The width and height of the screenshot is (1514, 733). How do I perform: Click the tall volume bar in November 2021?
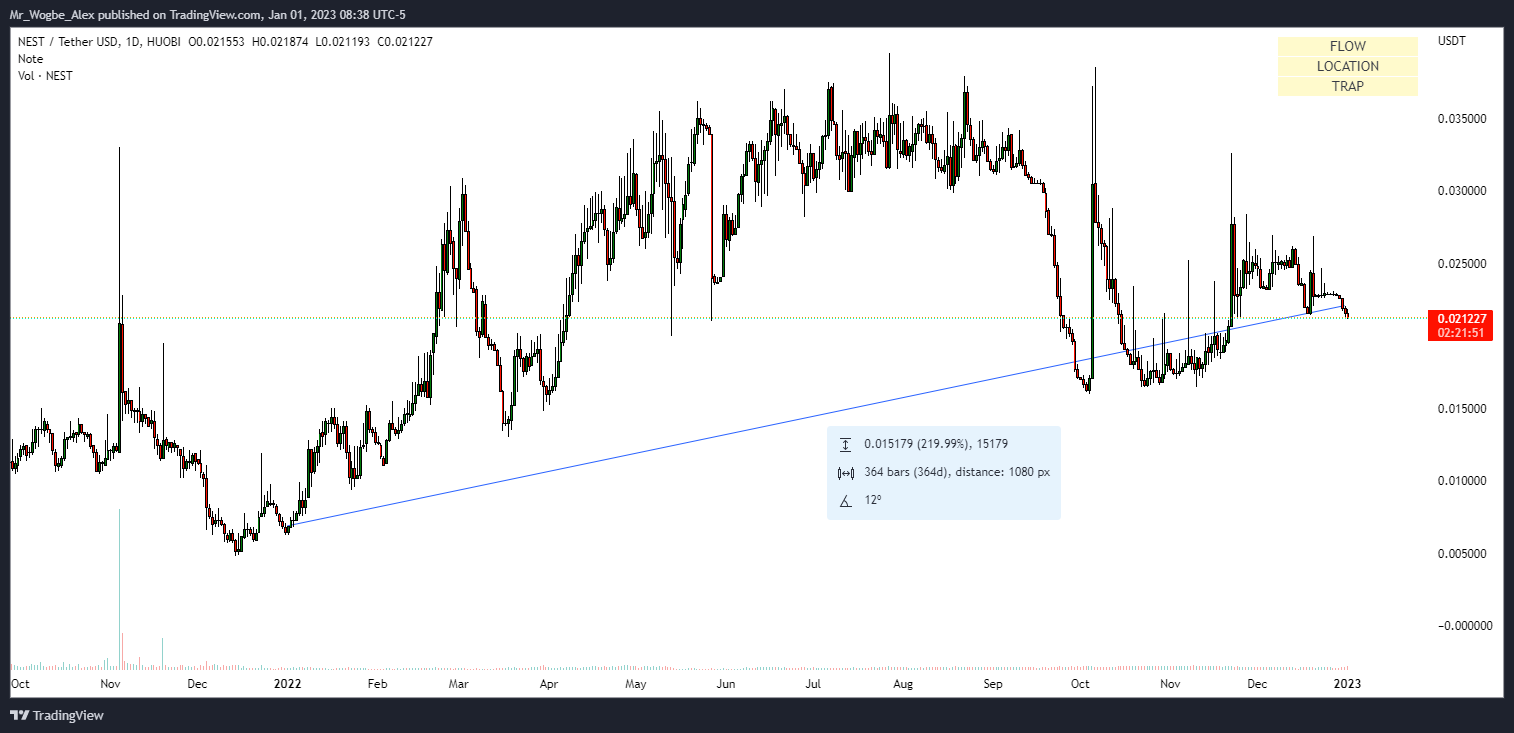[120, 589]
